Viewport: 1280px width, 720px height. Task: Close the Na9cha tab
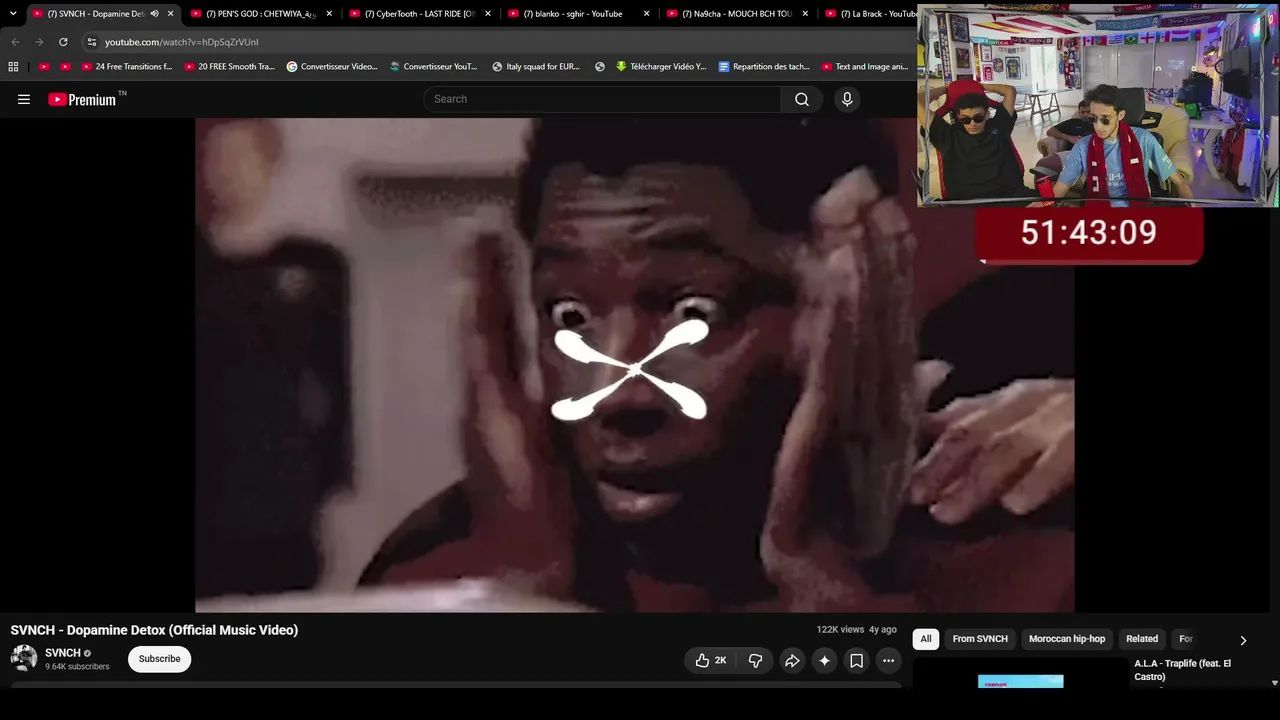[x=805, y=14]
